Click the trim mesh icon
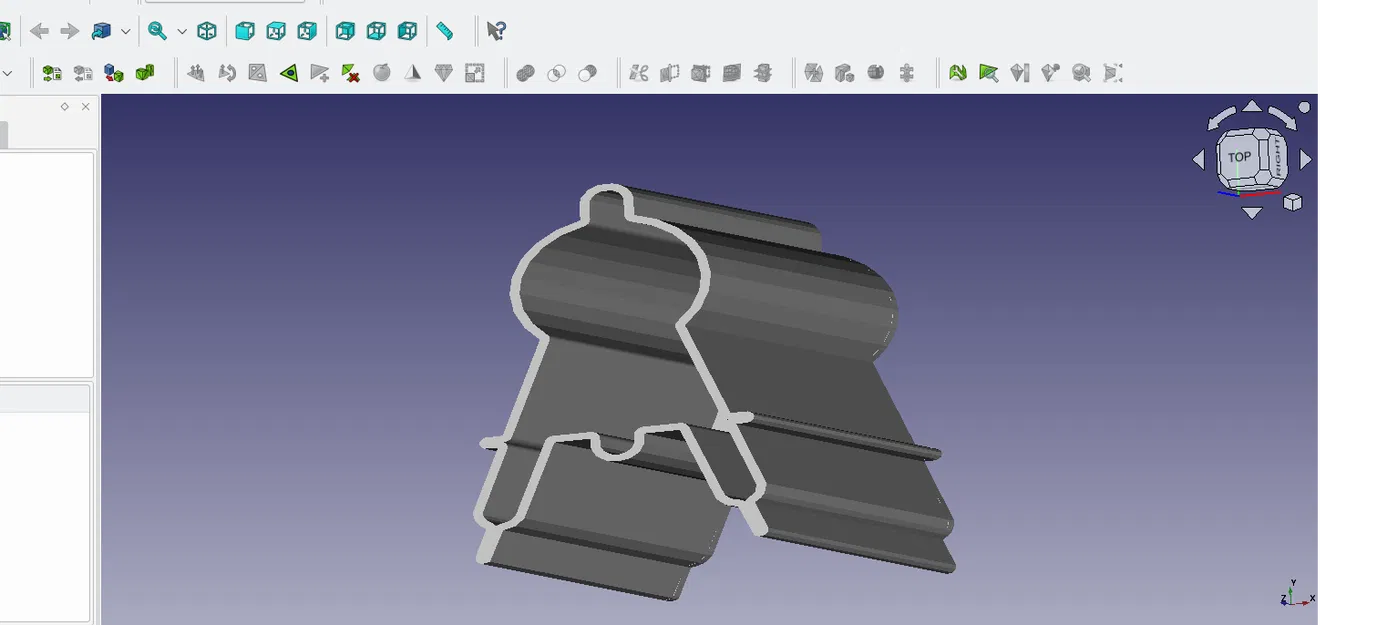 670,73
